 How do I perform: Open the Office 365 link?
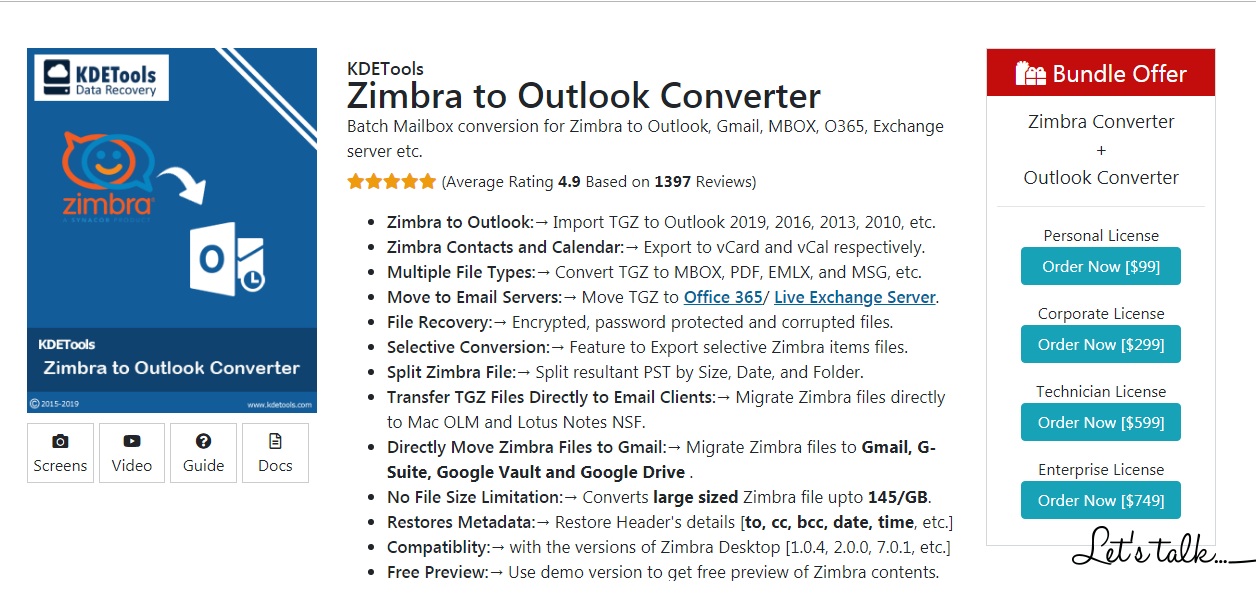click(721, 297)
